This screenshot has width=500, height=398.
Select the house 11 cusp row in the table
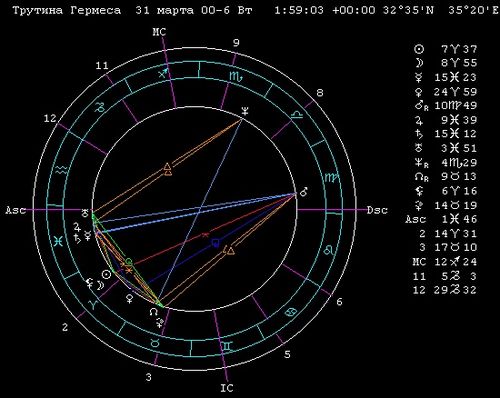(x=445, y=276)
